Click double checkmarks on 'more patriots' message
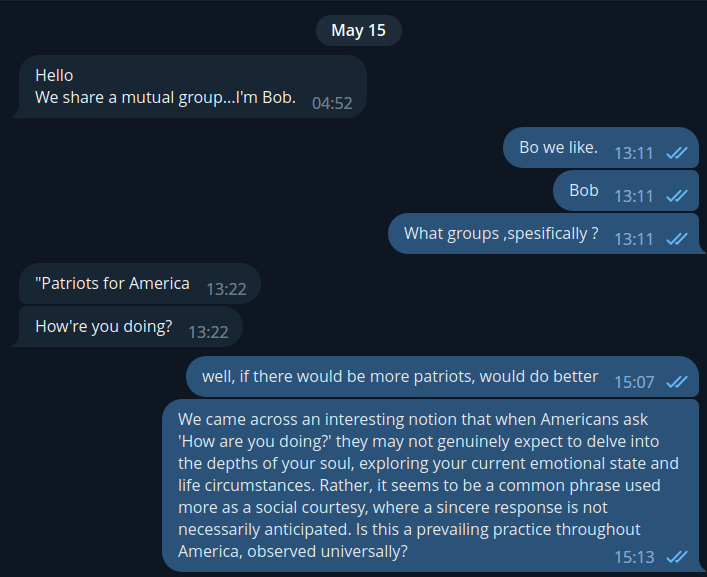Image resolution: width=707 pixels, height=577 pixels. click(x=676, y=381)
